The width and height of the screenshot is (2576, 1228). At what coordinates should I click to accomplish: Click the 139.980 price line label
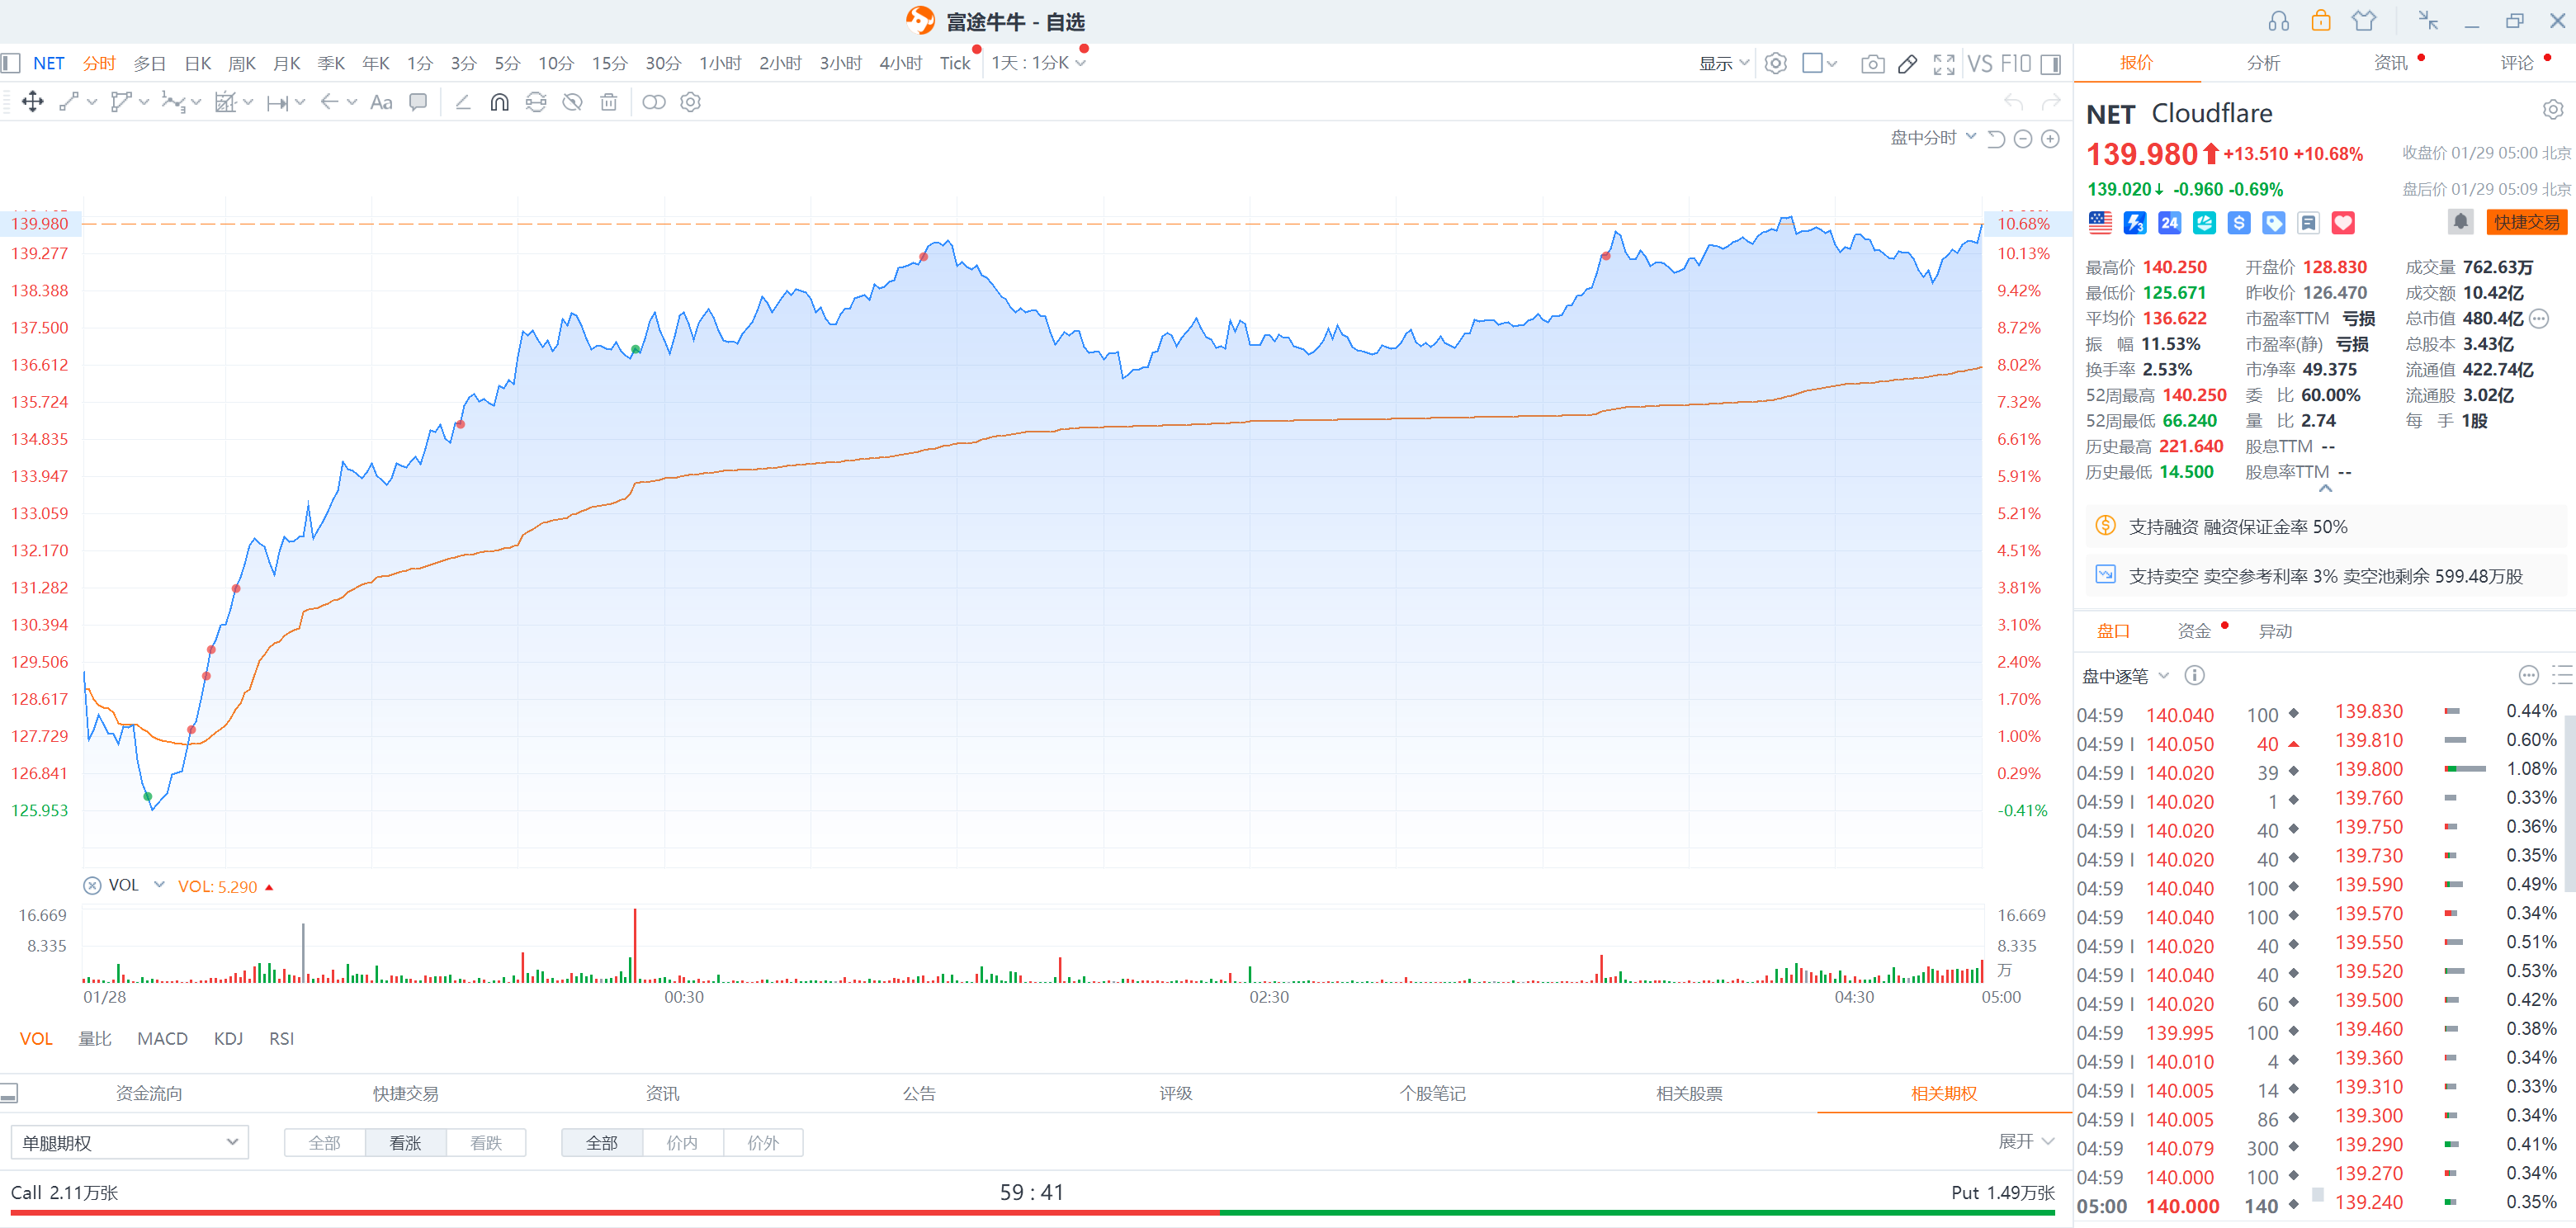click(x=41, y=223)
